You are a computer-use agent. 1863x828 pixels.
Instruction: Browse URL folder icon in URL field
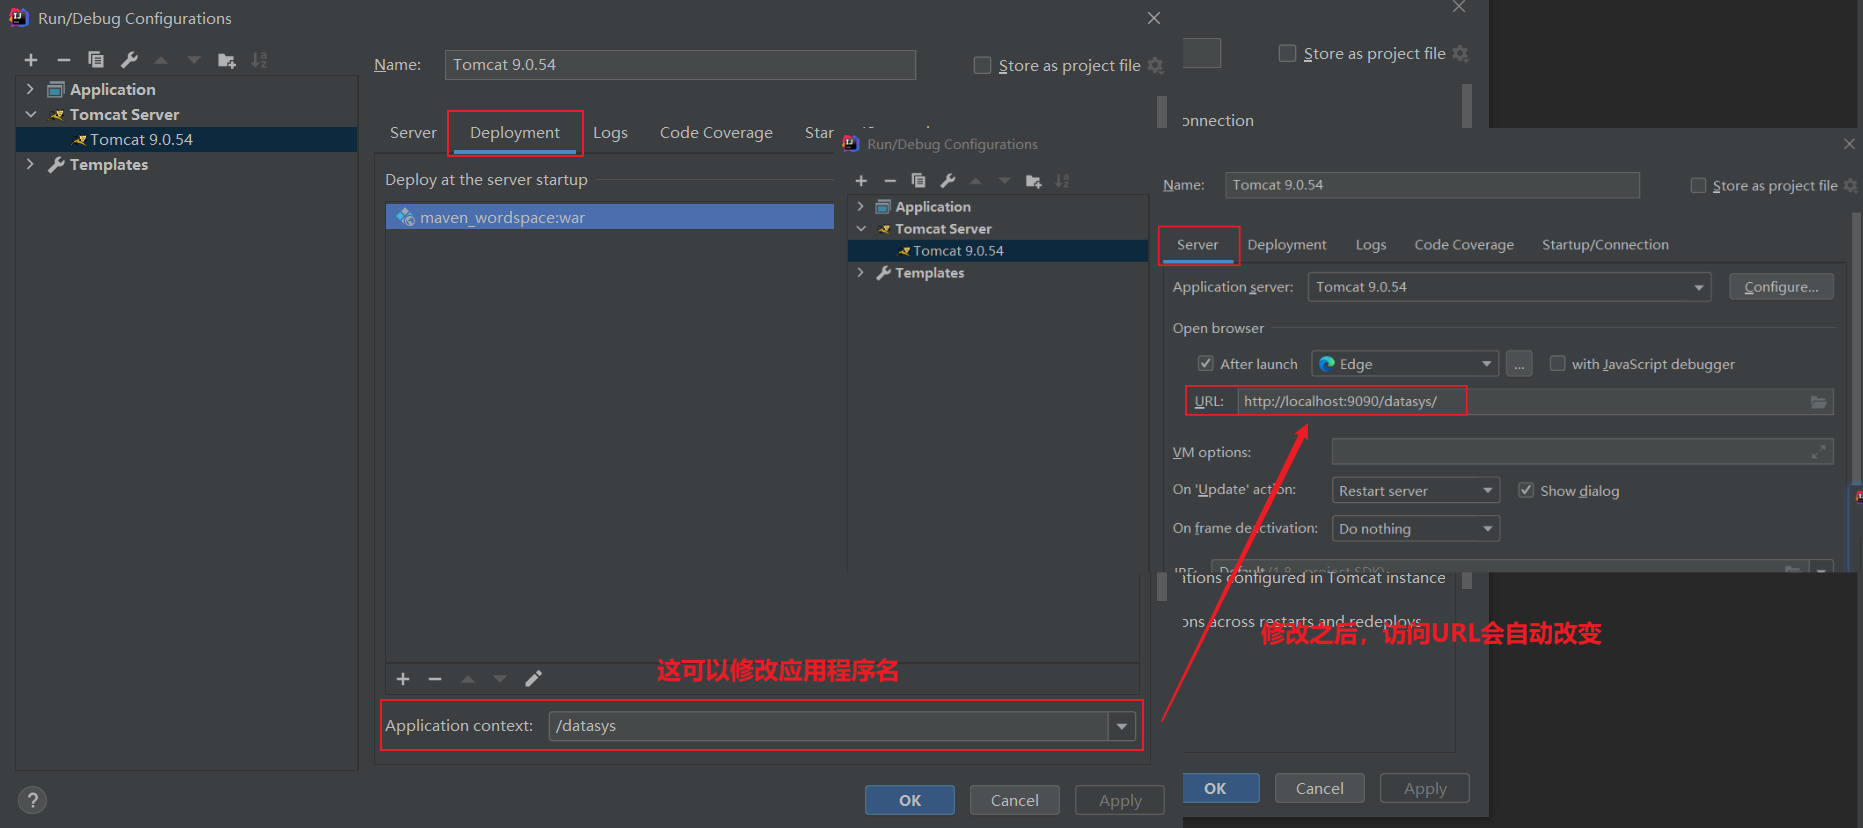(1819, 402)
